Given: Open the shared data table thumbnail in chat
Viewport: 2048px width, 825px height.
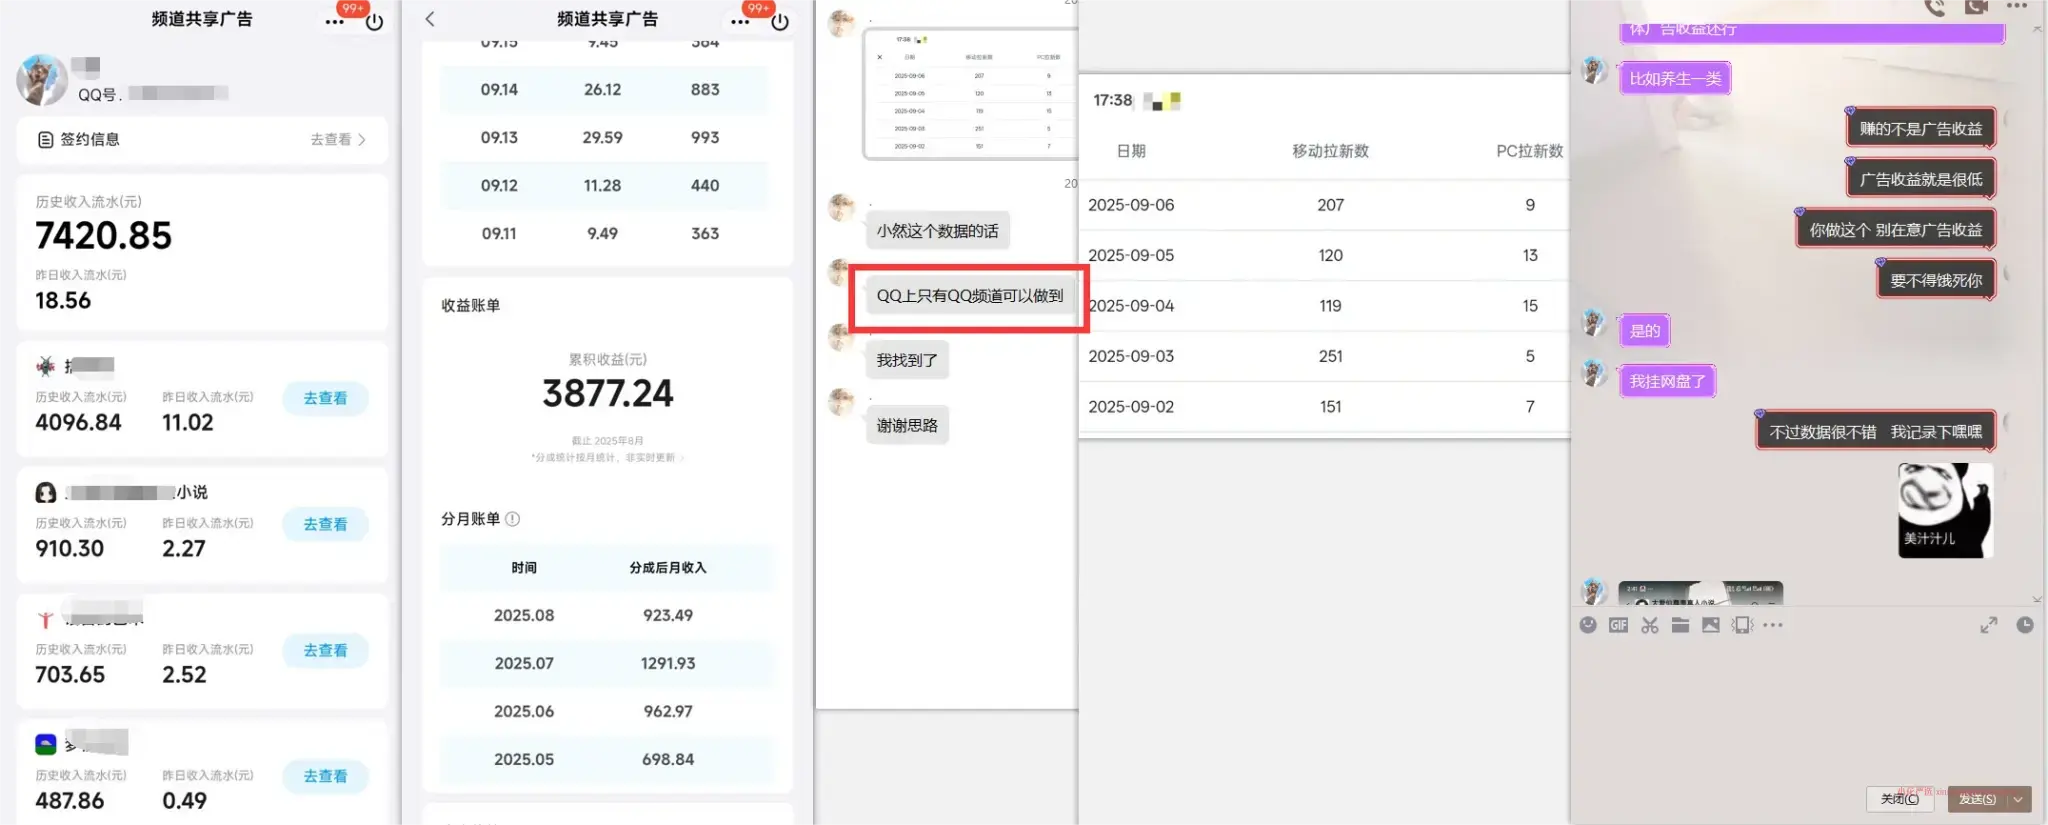Looking at the screenshot, I should [x=968, y=94].
